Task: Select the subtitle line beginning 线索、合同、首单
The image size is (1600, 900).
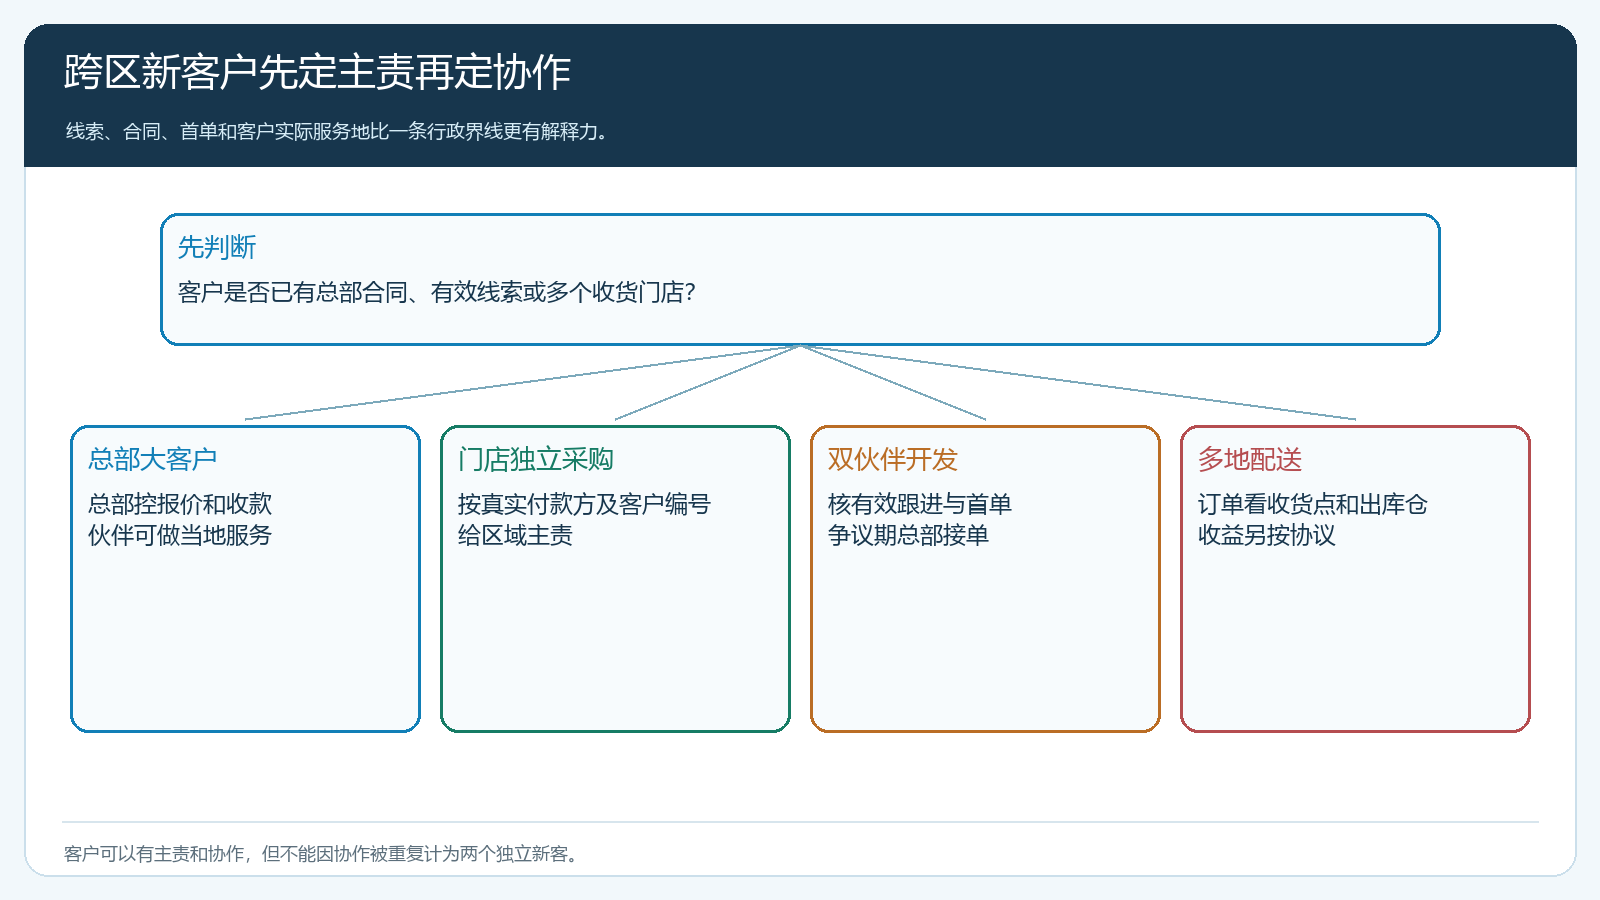Action: click(x=338, y=132)
